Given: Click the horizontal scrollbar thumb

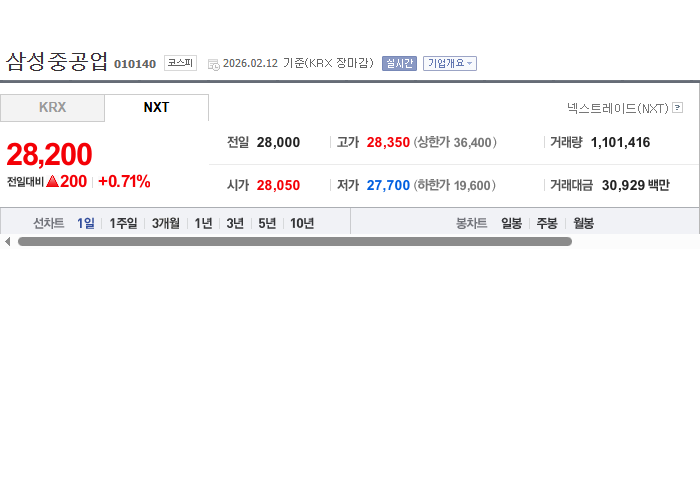Looking at the screenshot, I should [x=295, y=241].
